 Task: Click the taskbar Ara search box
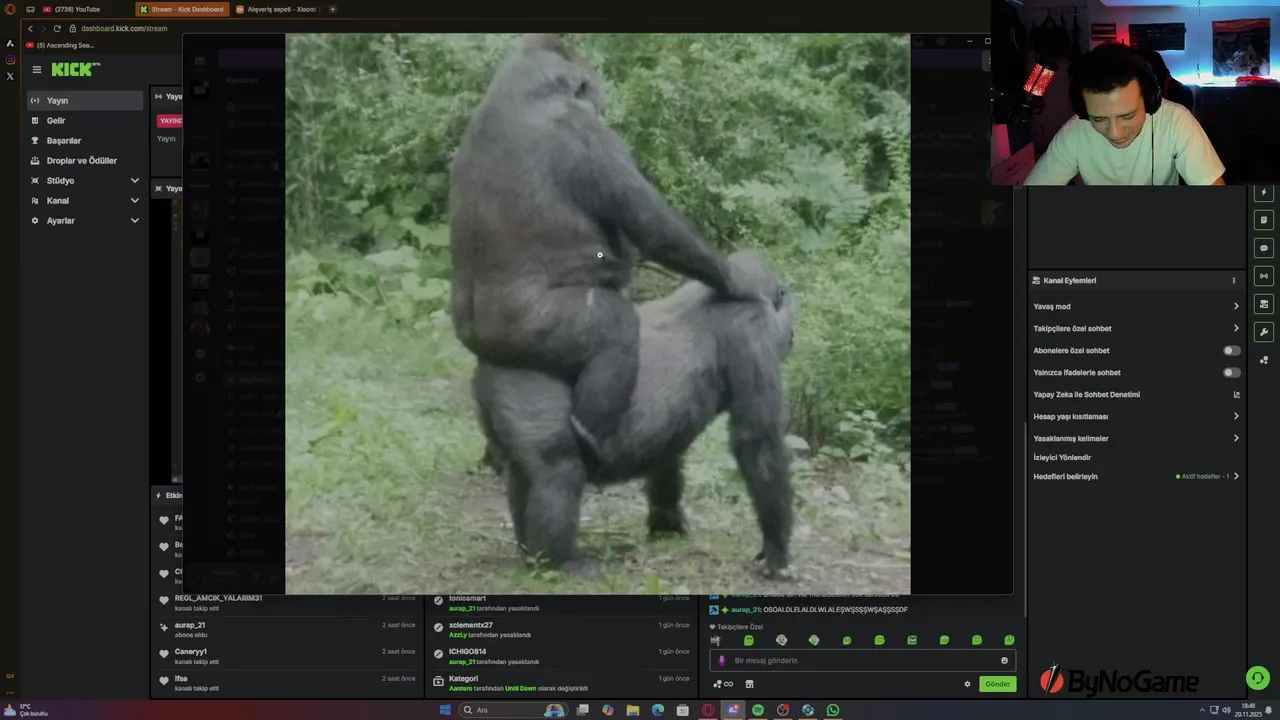[x=513, y=710]
